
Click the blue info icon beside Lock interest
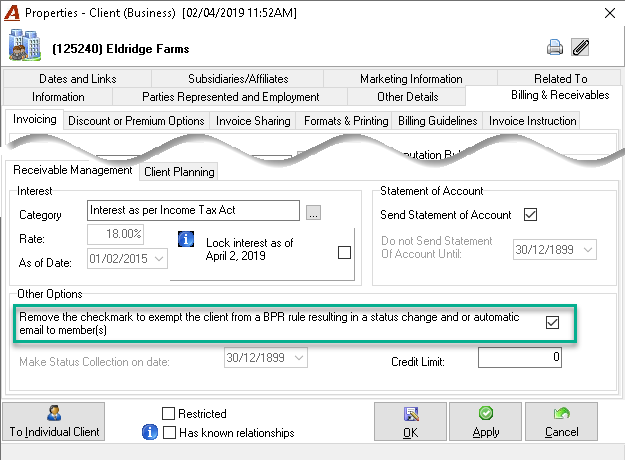click(186, 239)
